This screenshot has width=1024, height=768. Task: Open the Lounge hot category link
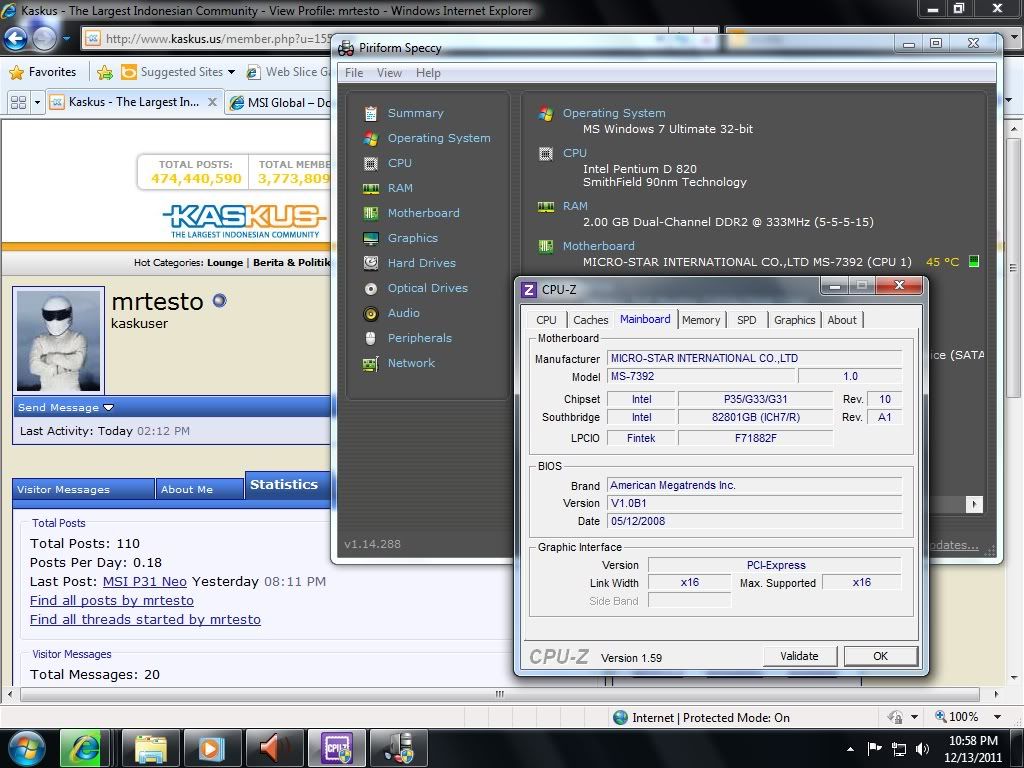[x=225, y=263]
